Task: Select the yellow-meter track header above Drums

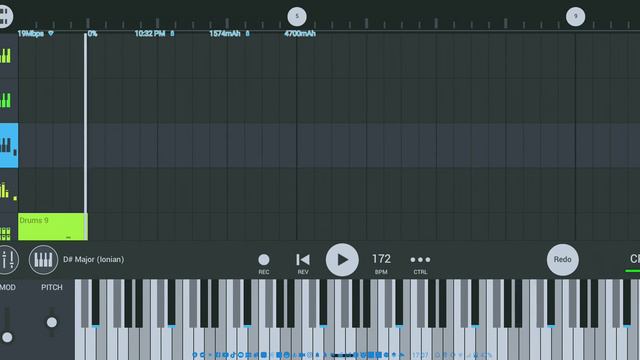Action: [9, 190]
